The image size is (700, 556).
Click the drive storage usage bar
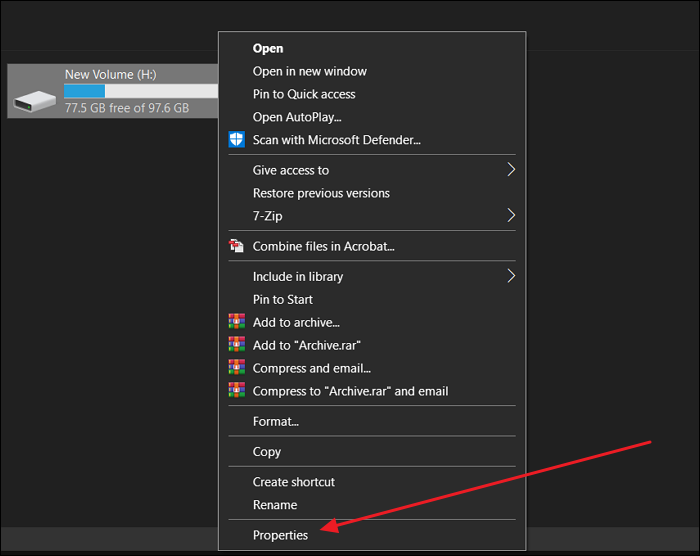point(140,91)
